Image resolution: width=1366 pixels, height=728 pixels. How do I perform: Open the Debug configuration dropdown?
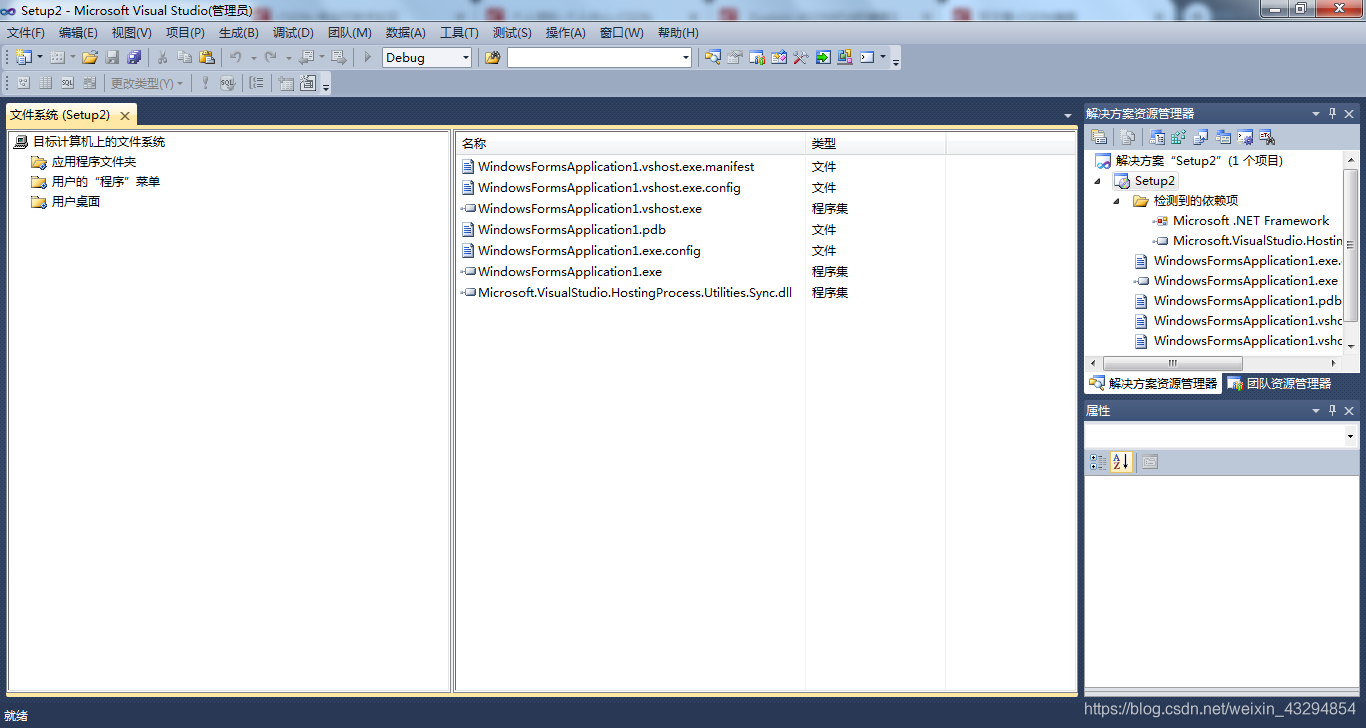(466, 58)
